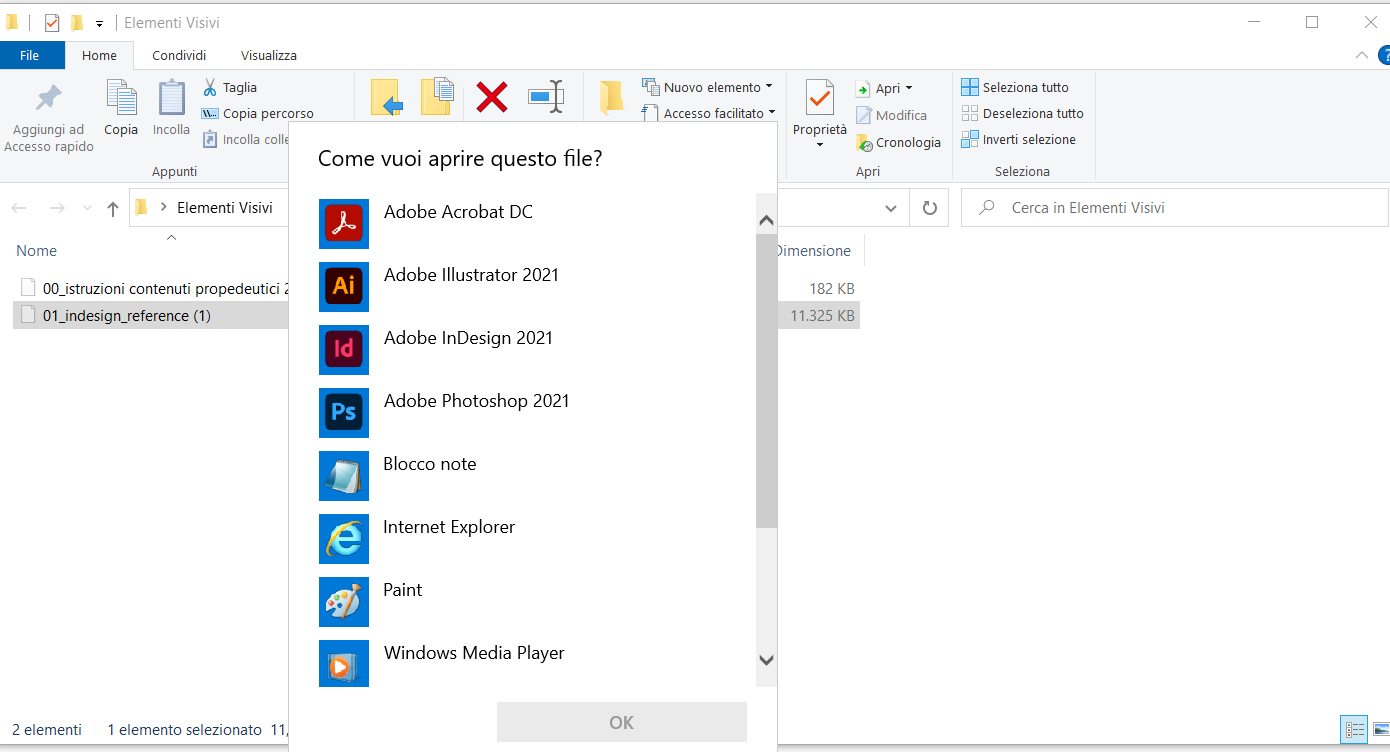Click Copia percorso command
This screenshot has width=1390, height=752.
[x=258, y=113]
